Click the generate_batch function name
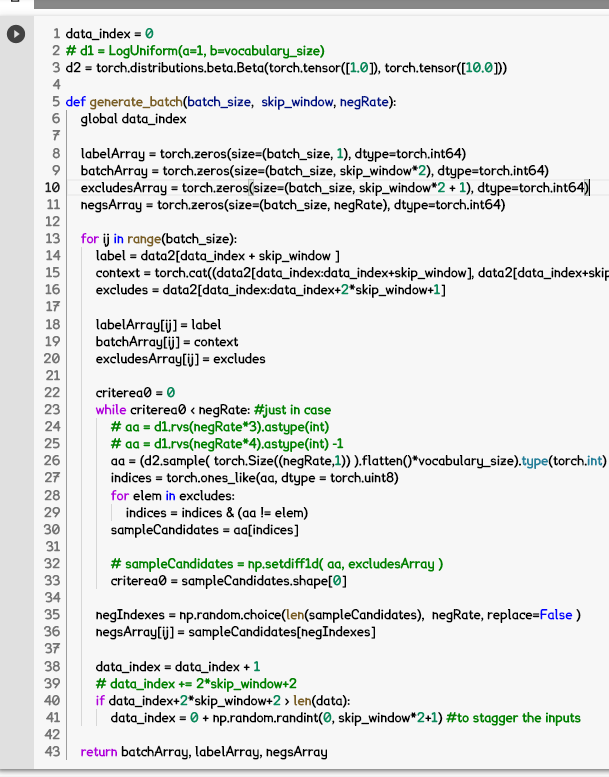This screenshot has width=609, height=777. click(x=136, y=102)
